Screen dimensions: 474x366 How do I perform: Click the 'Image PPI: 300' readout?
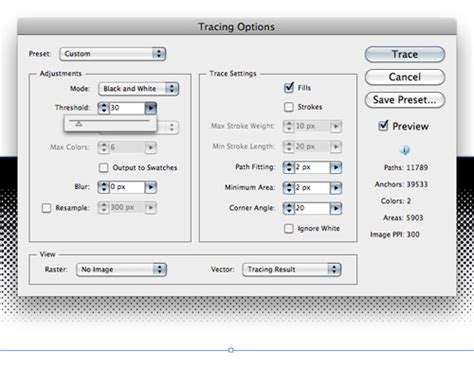[x=395, y=235]
